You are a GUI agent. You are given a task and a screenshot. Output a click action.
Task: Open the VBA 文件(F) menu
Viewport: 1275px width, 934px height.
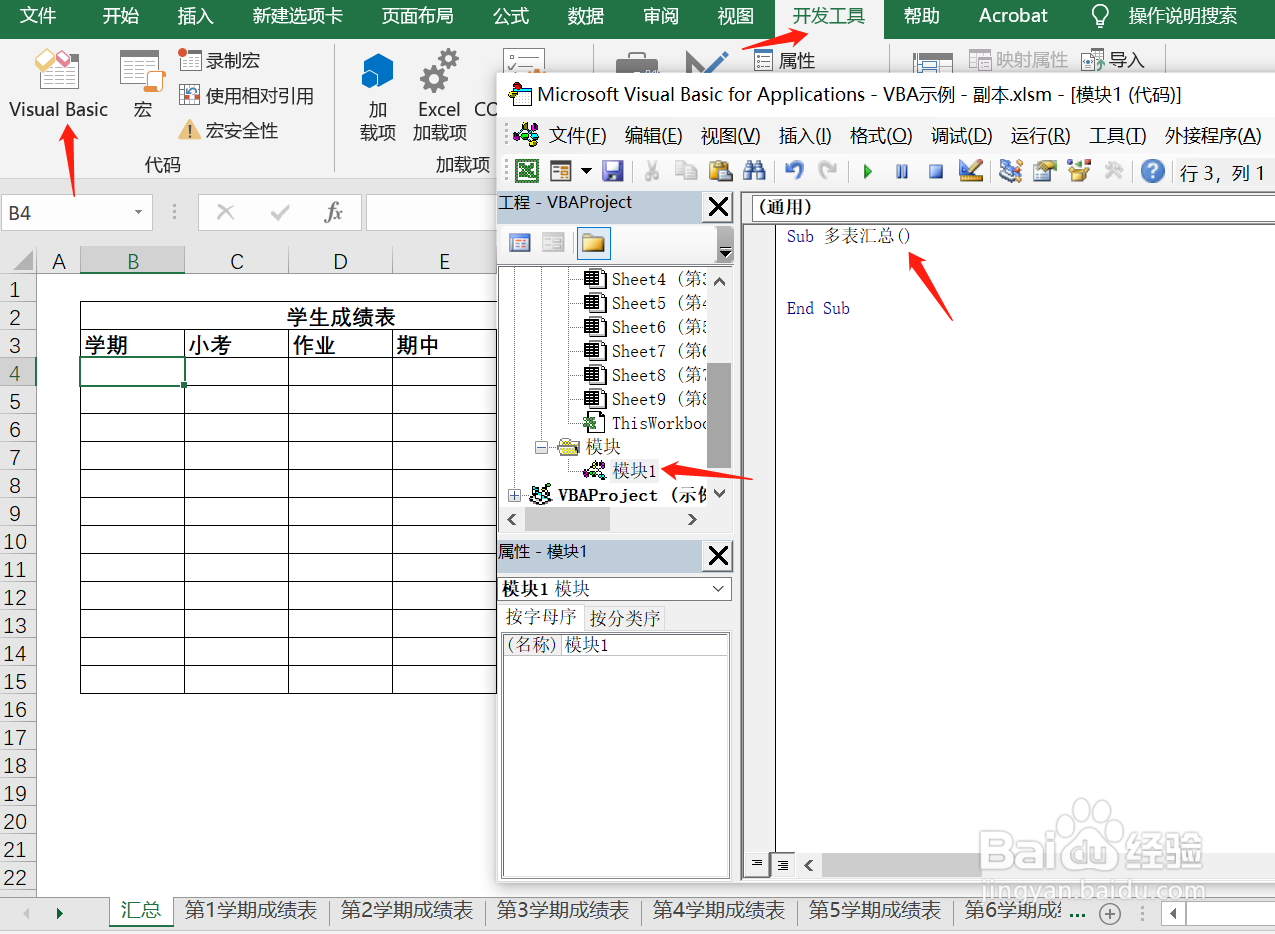click(x=578, y=136)
